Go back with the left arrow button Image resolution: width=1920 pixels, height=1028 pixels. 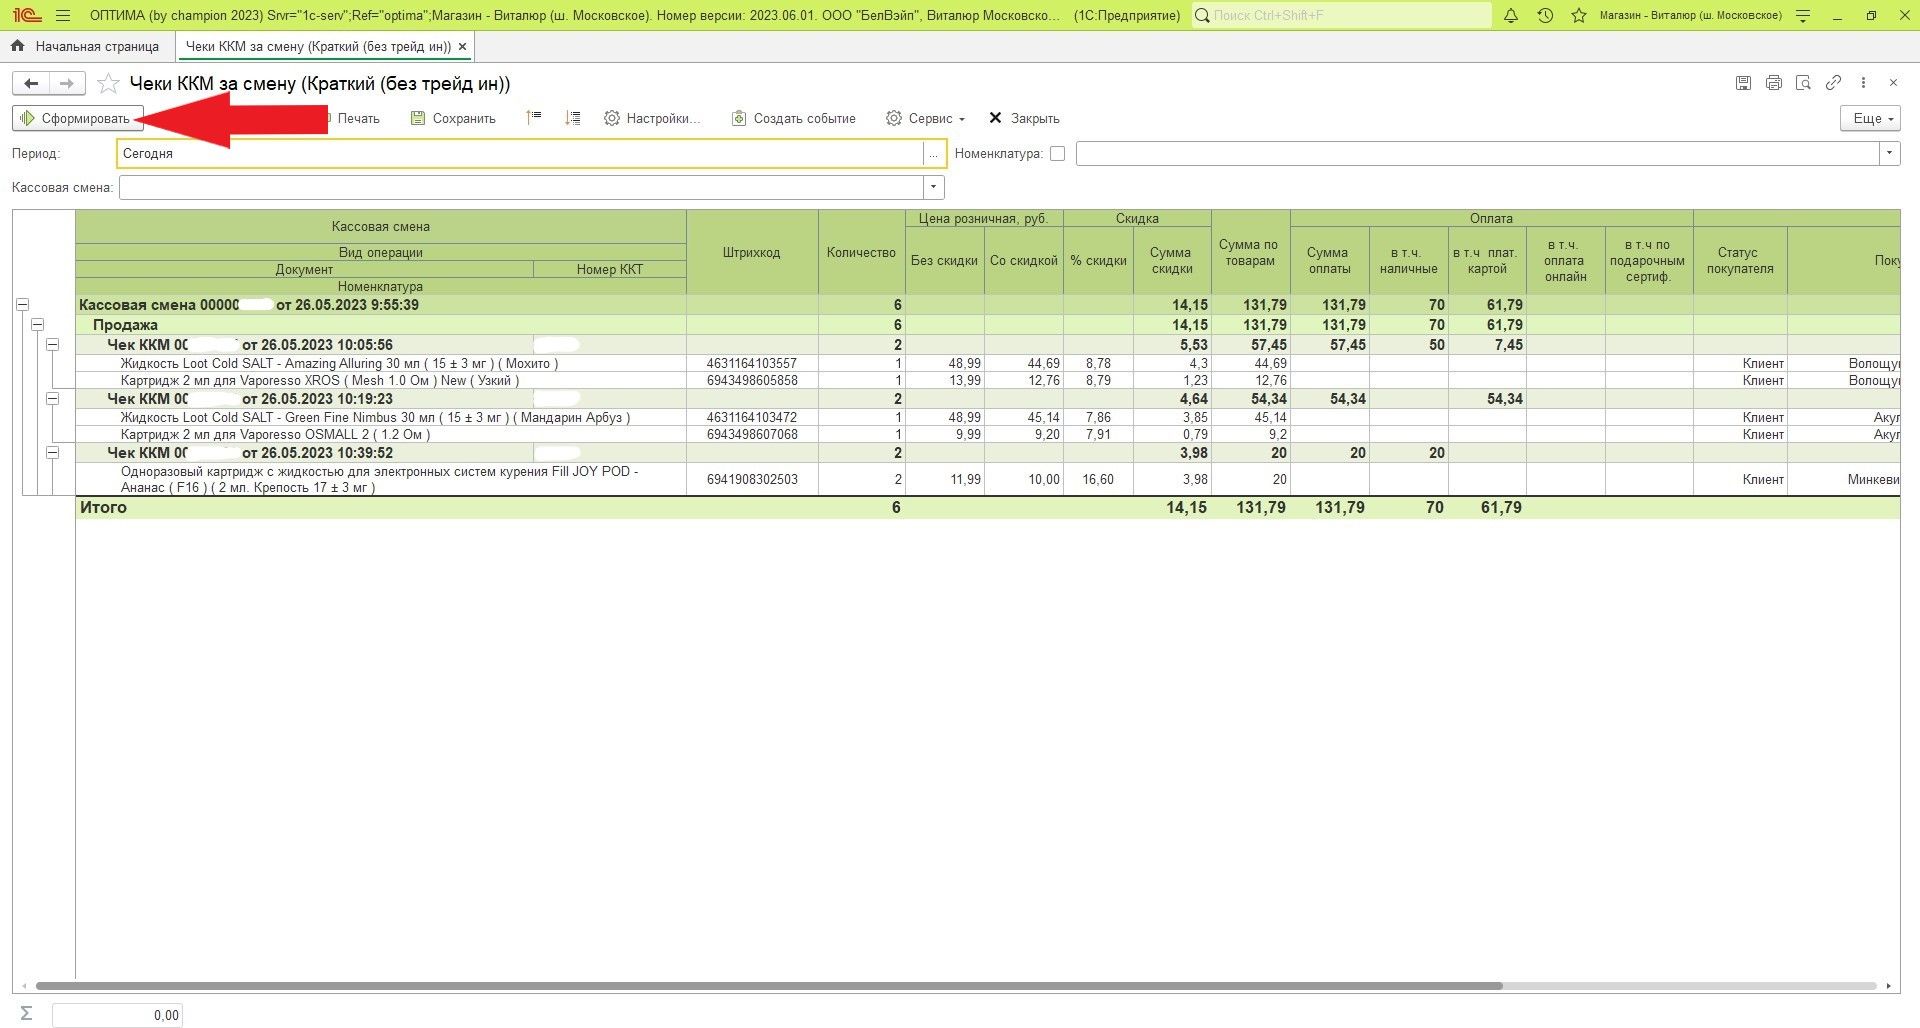(31, 84)
